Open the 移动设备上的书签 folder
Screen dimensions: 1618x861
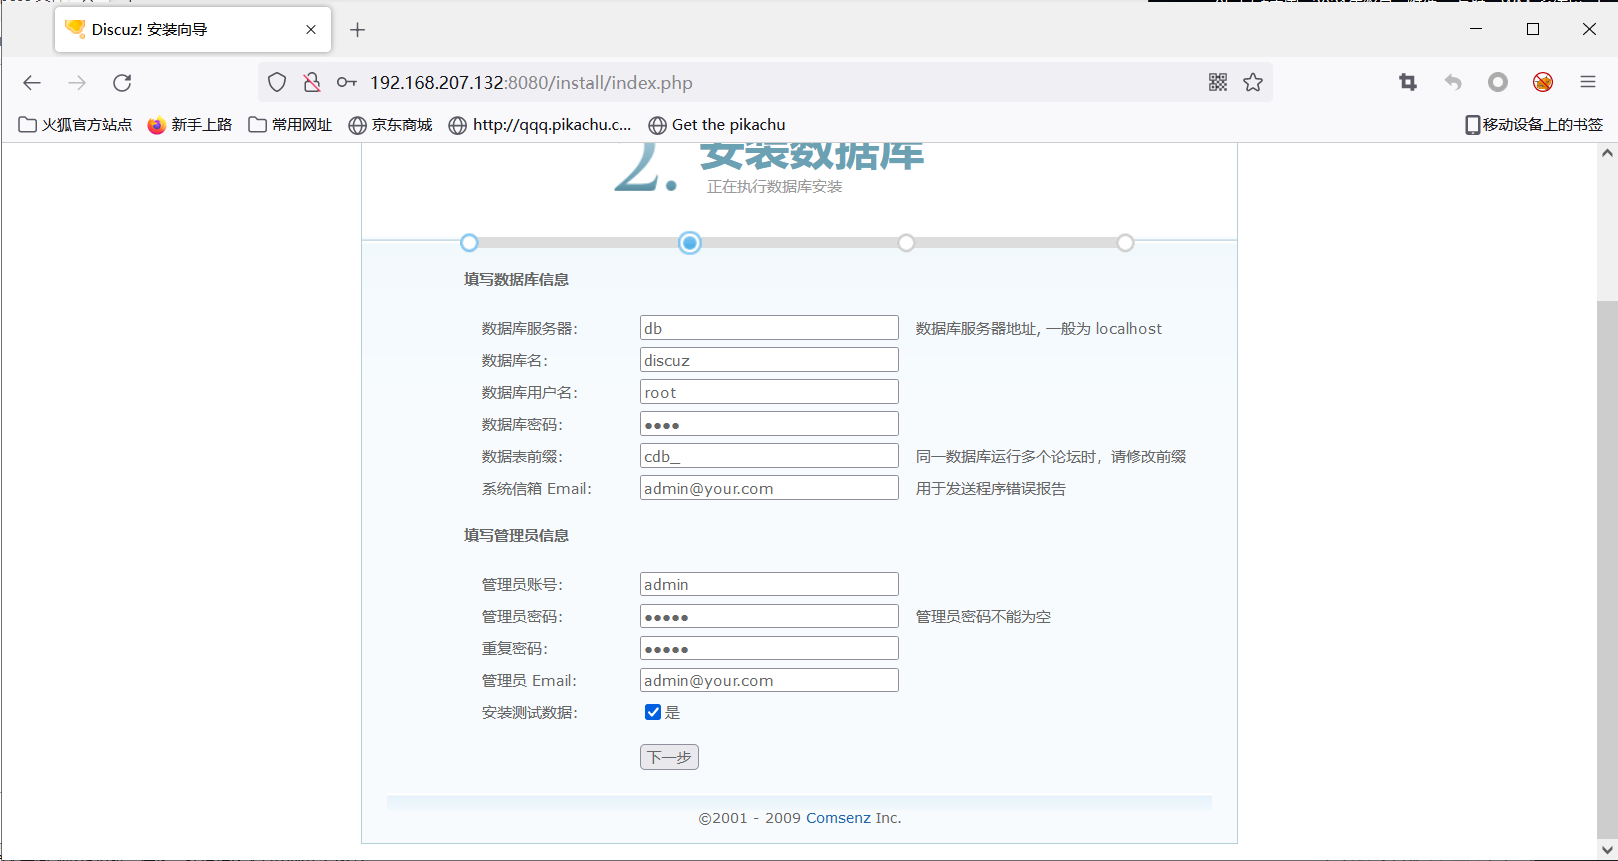[1533, 125]
